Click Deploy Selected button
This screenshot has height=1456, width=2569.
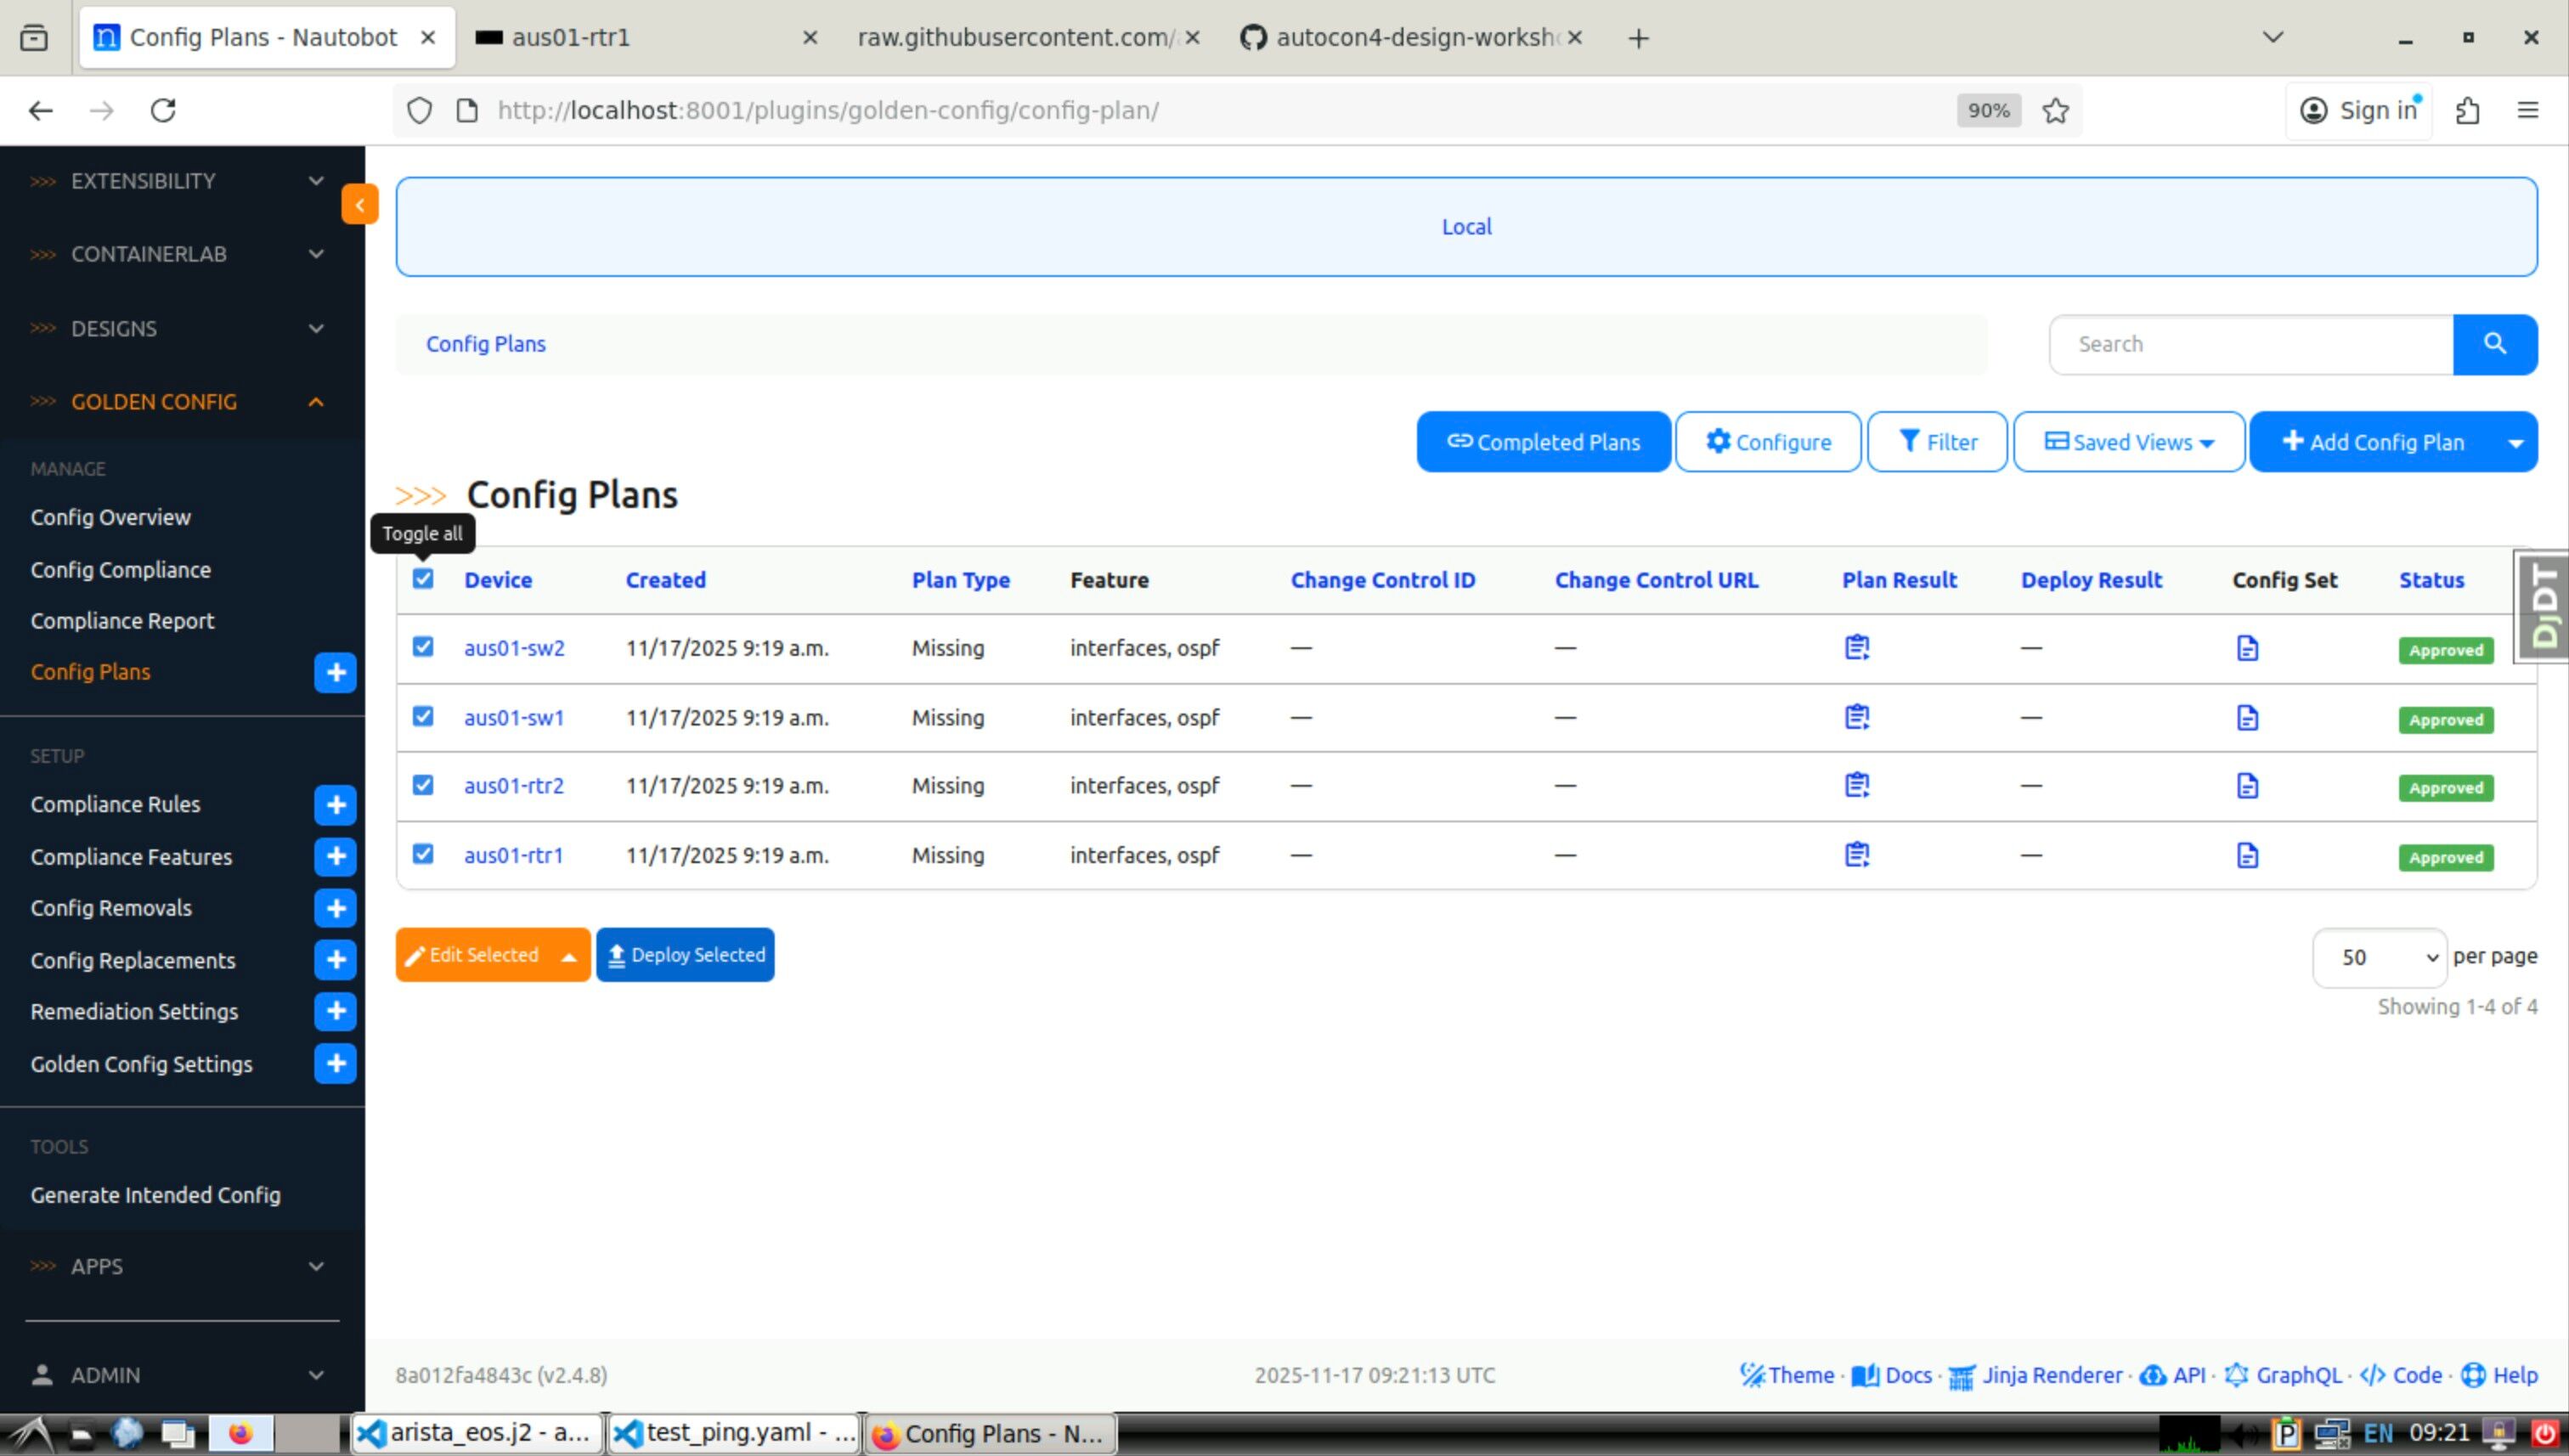685,955
